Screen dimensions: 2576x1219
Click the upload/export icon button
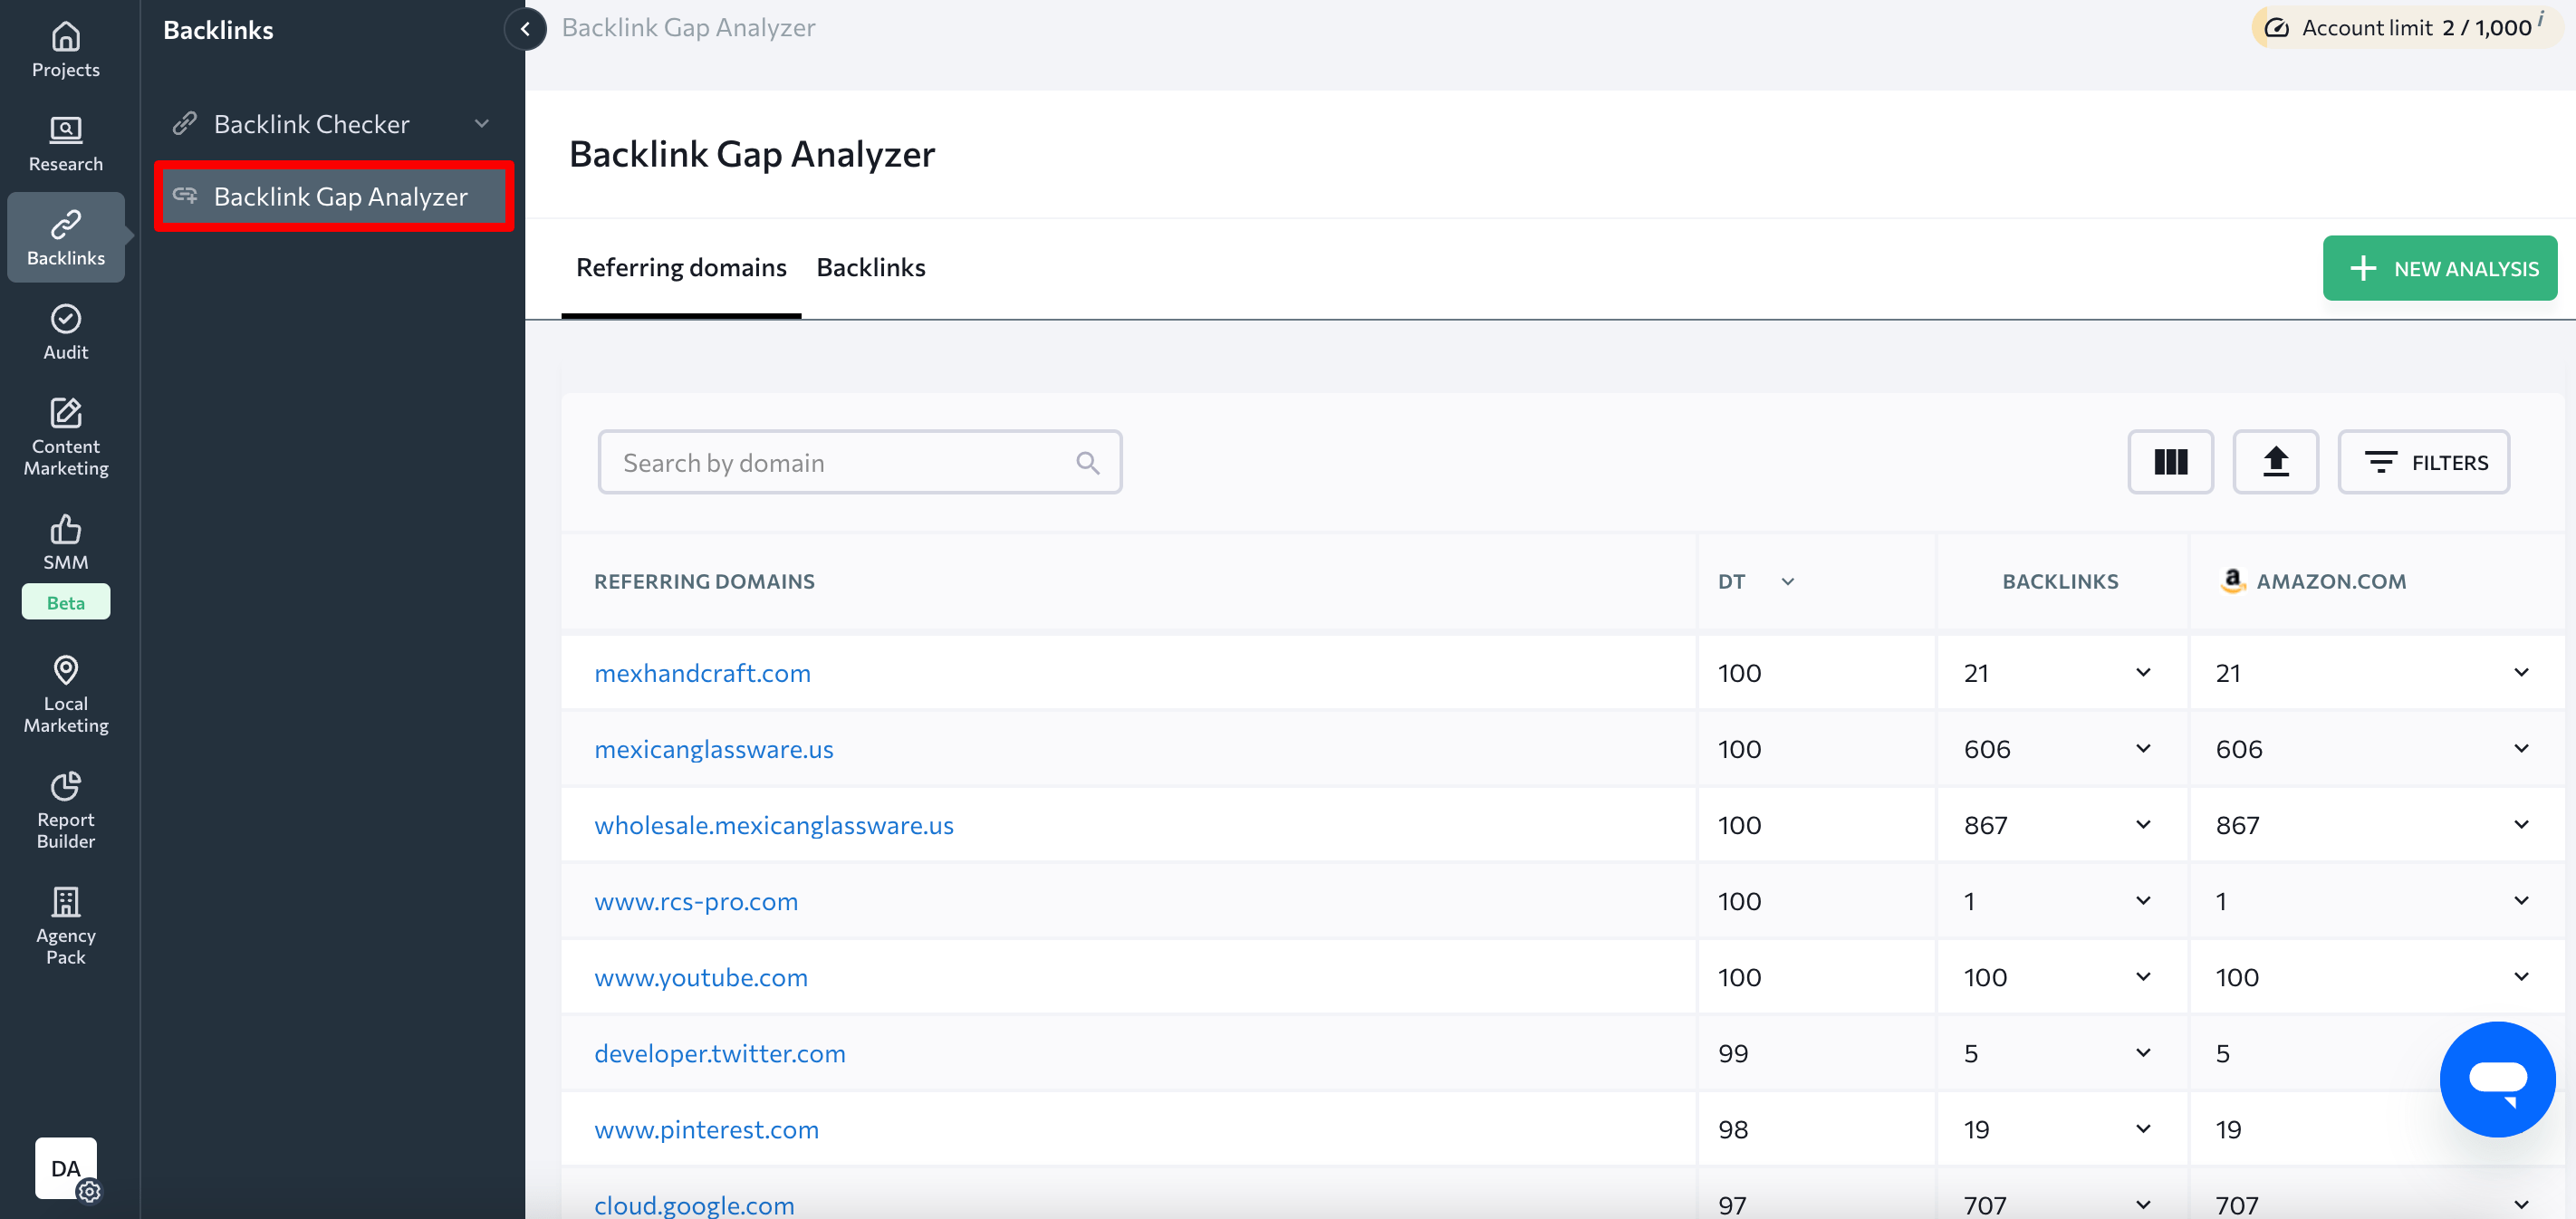pos(2275,462)
